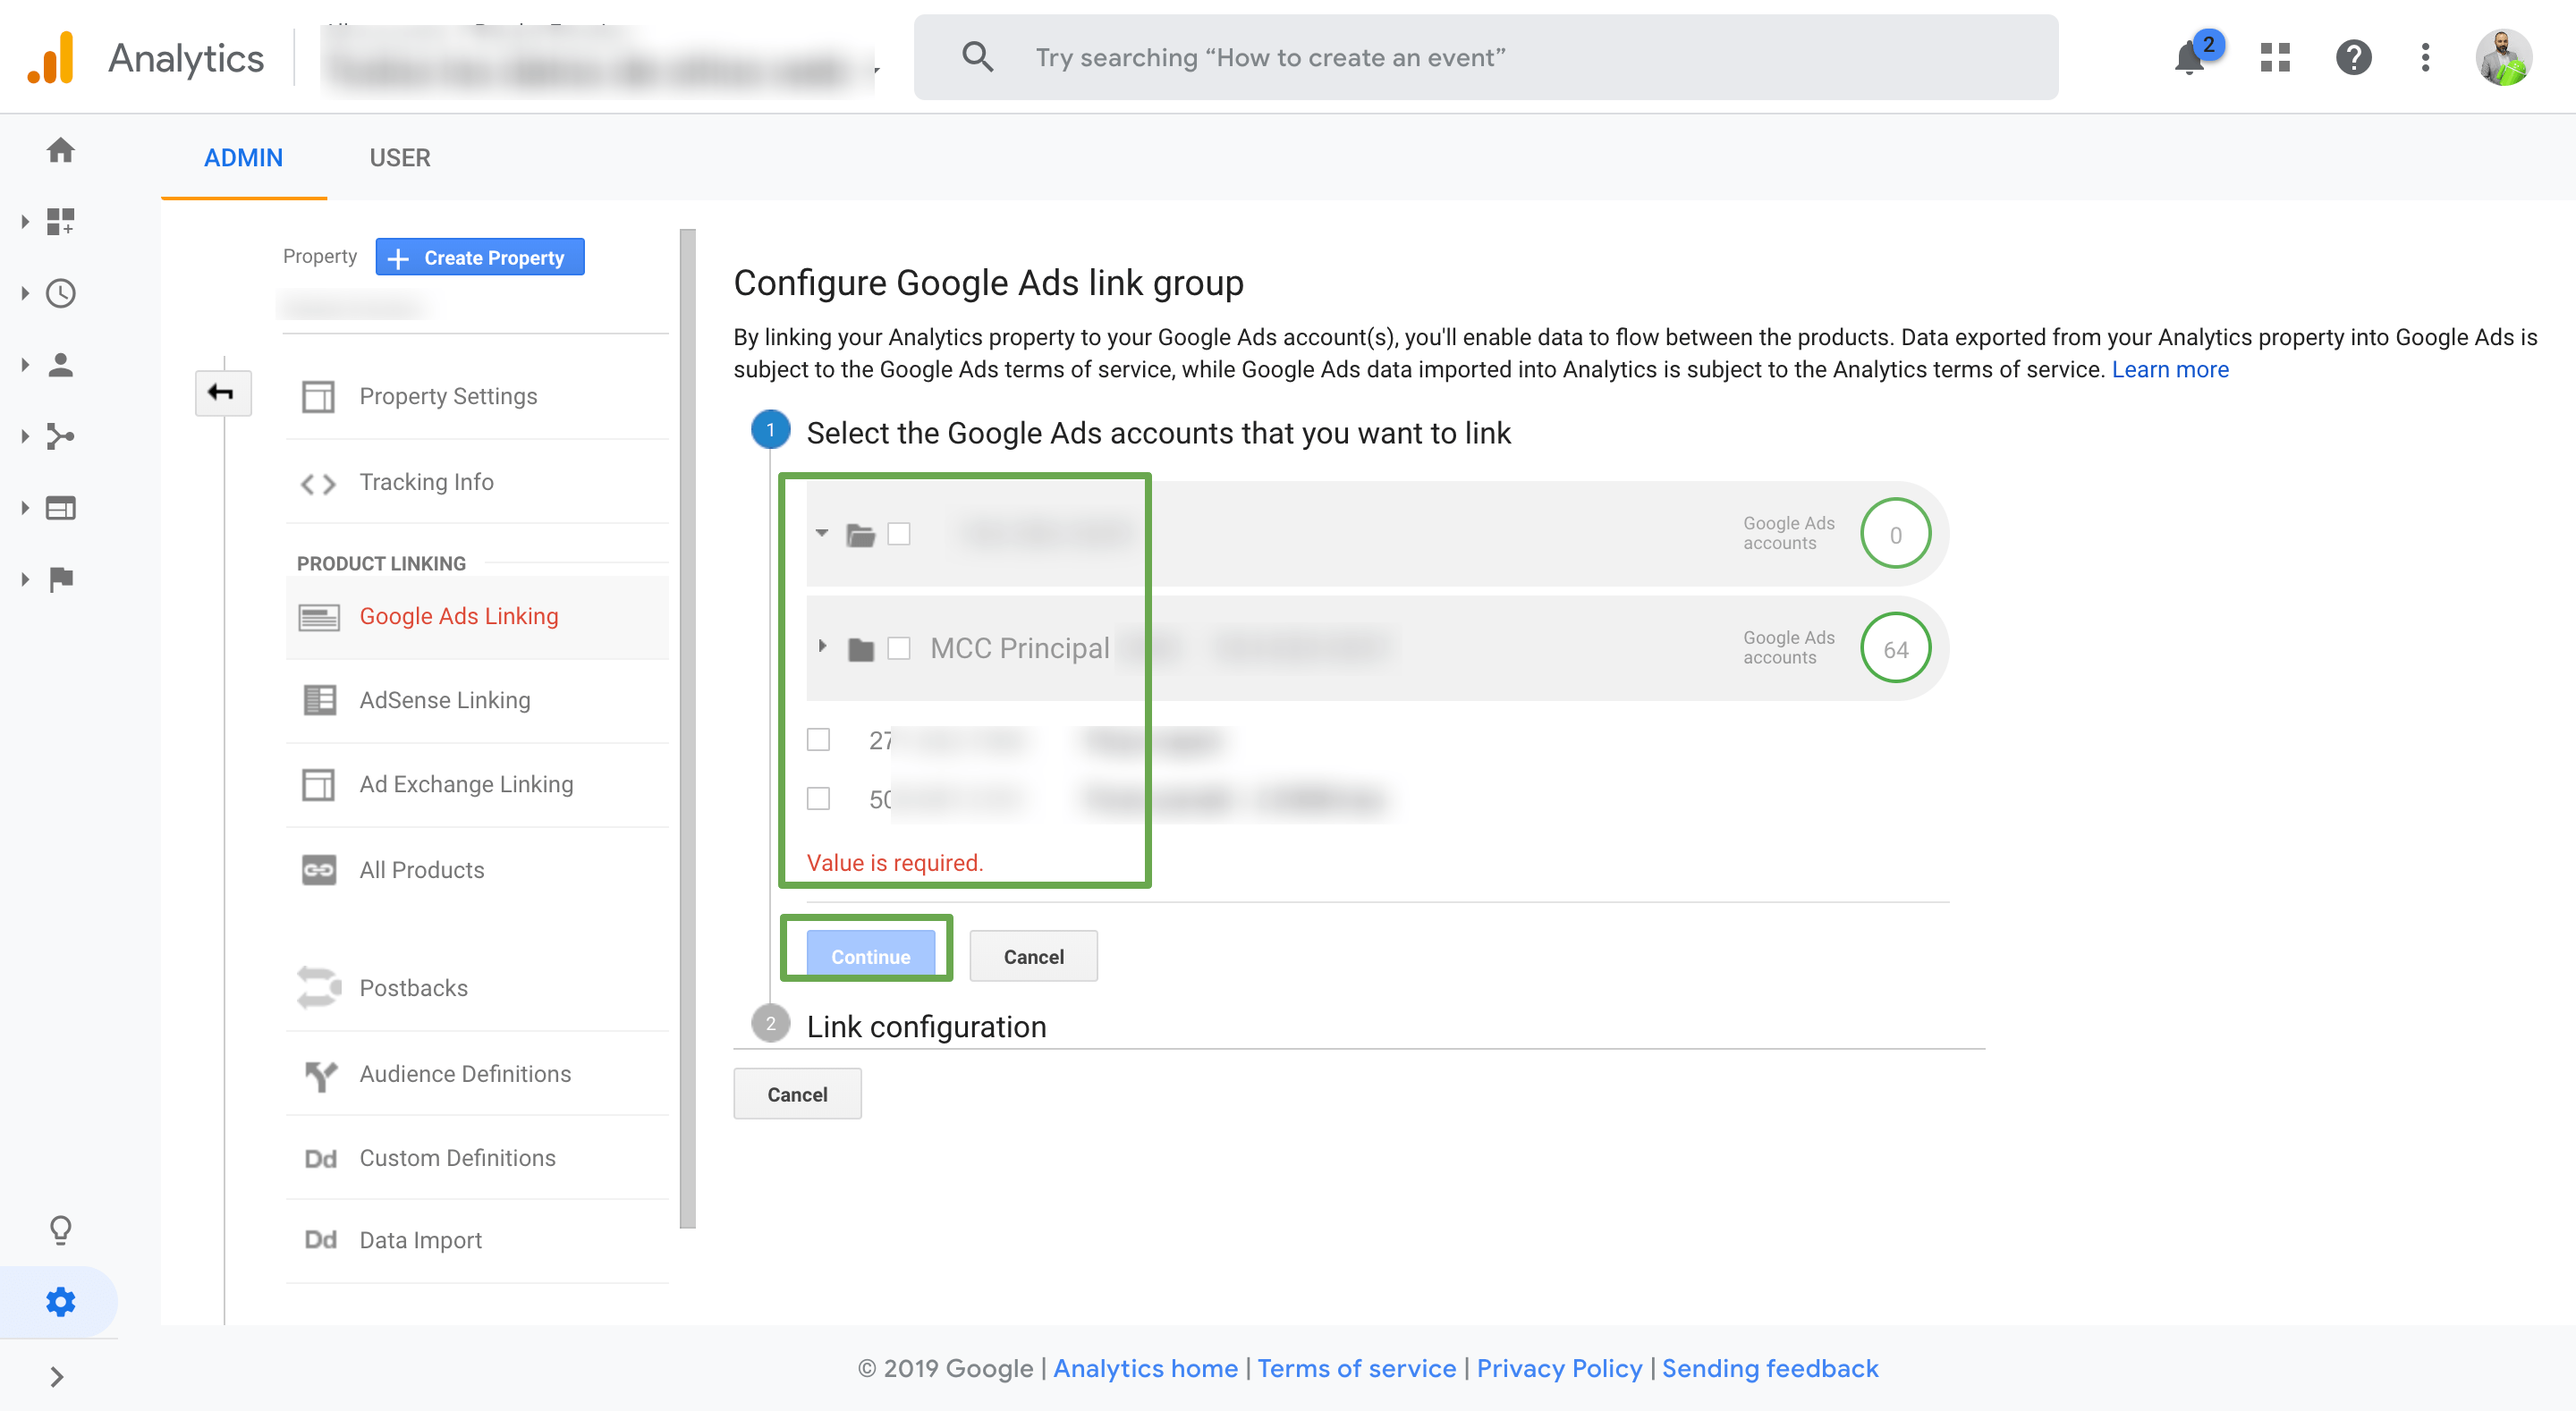This screenshot has height=1411, width=2576.
Task: Open Sending feedback footer link
Action: tap(1770, 1368)
